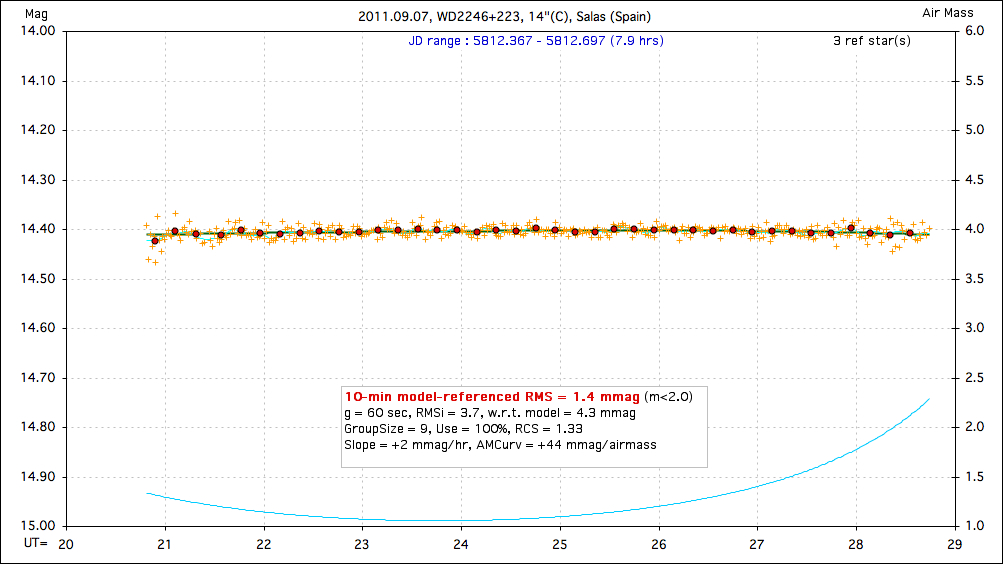Click the 6.0 air mass tick label

tap(975, 31)
